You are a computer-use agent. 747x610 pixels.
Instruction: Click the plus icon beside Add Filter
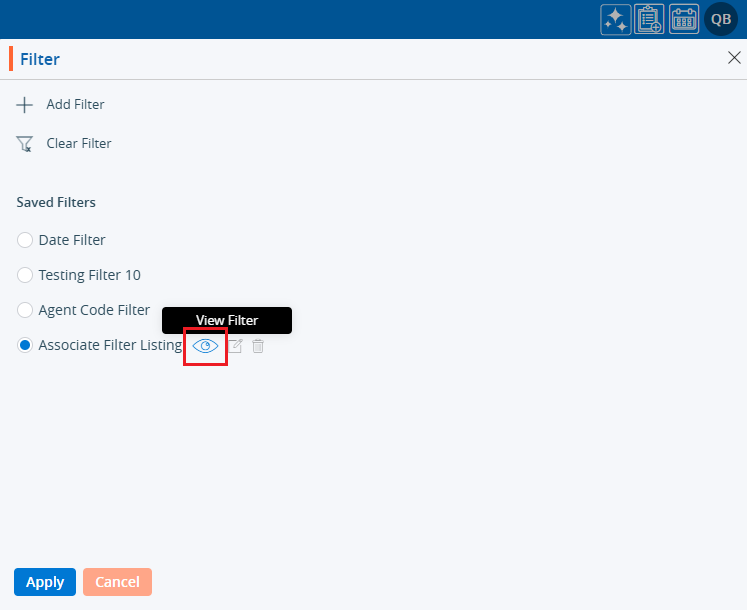pos(25,105)
